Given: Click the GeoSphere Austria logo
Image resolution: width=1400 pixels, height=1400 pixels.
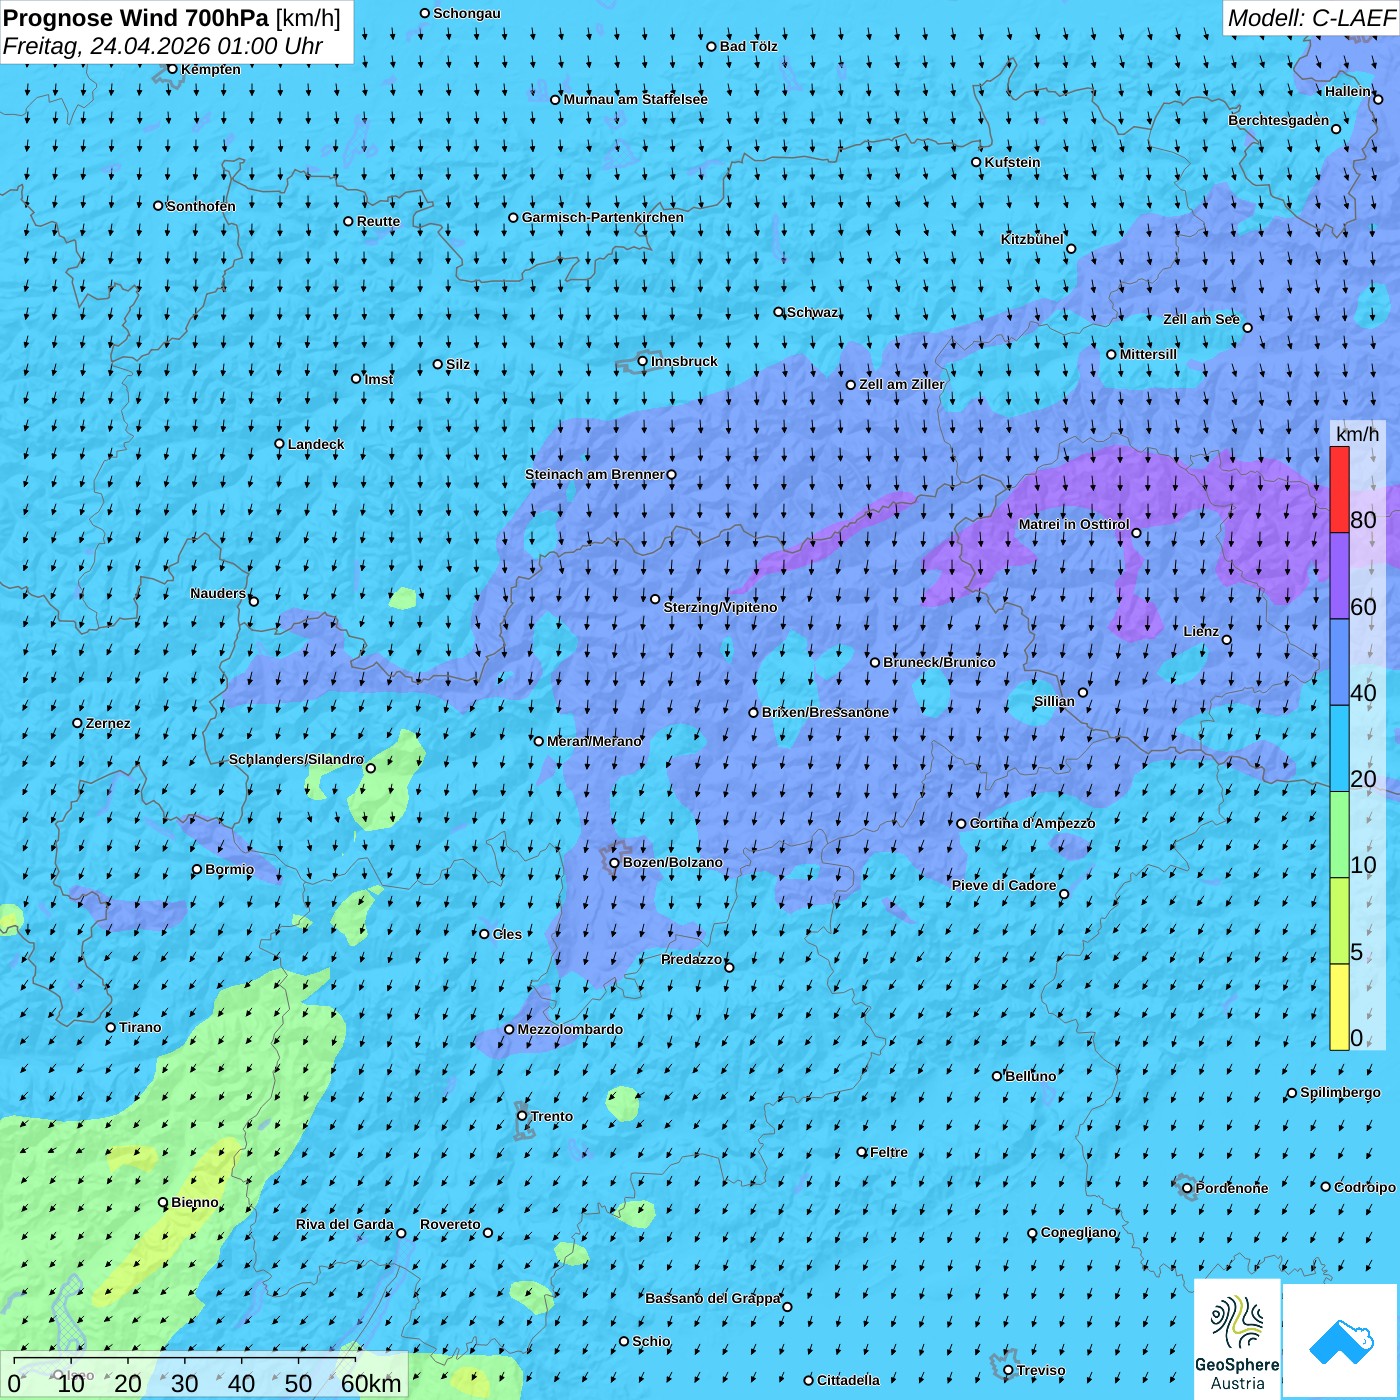Looking at the screenshot, I should [x=1237, y=1338].
